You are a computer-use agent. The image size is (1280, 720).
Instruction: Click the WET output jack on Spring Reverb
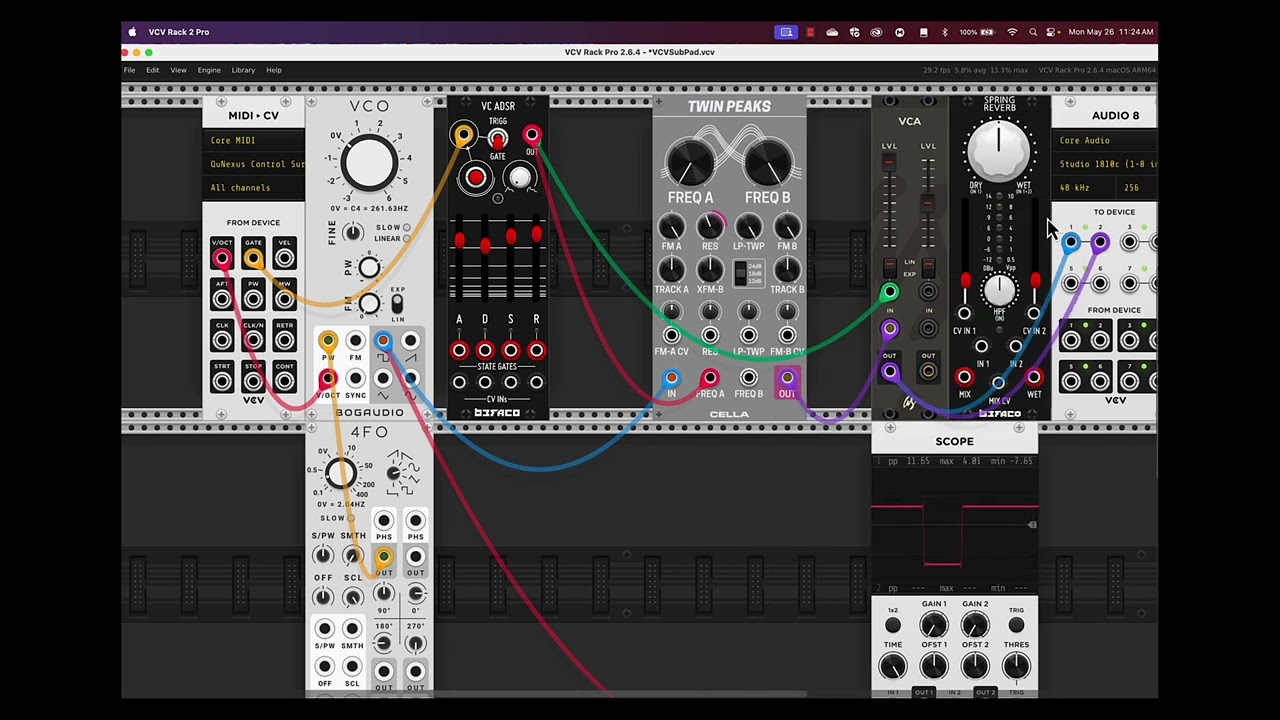pos(1034,378)
